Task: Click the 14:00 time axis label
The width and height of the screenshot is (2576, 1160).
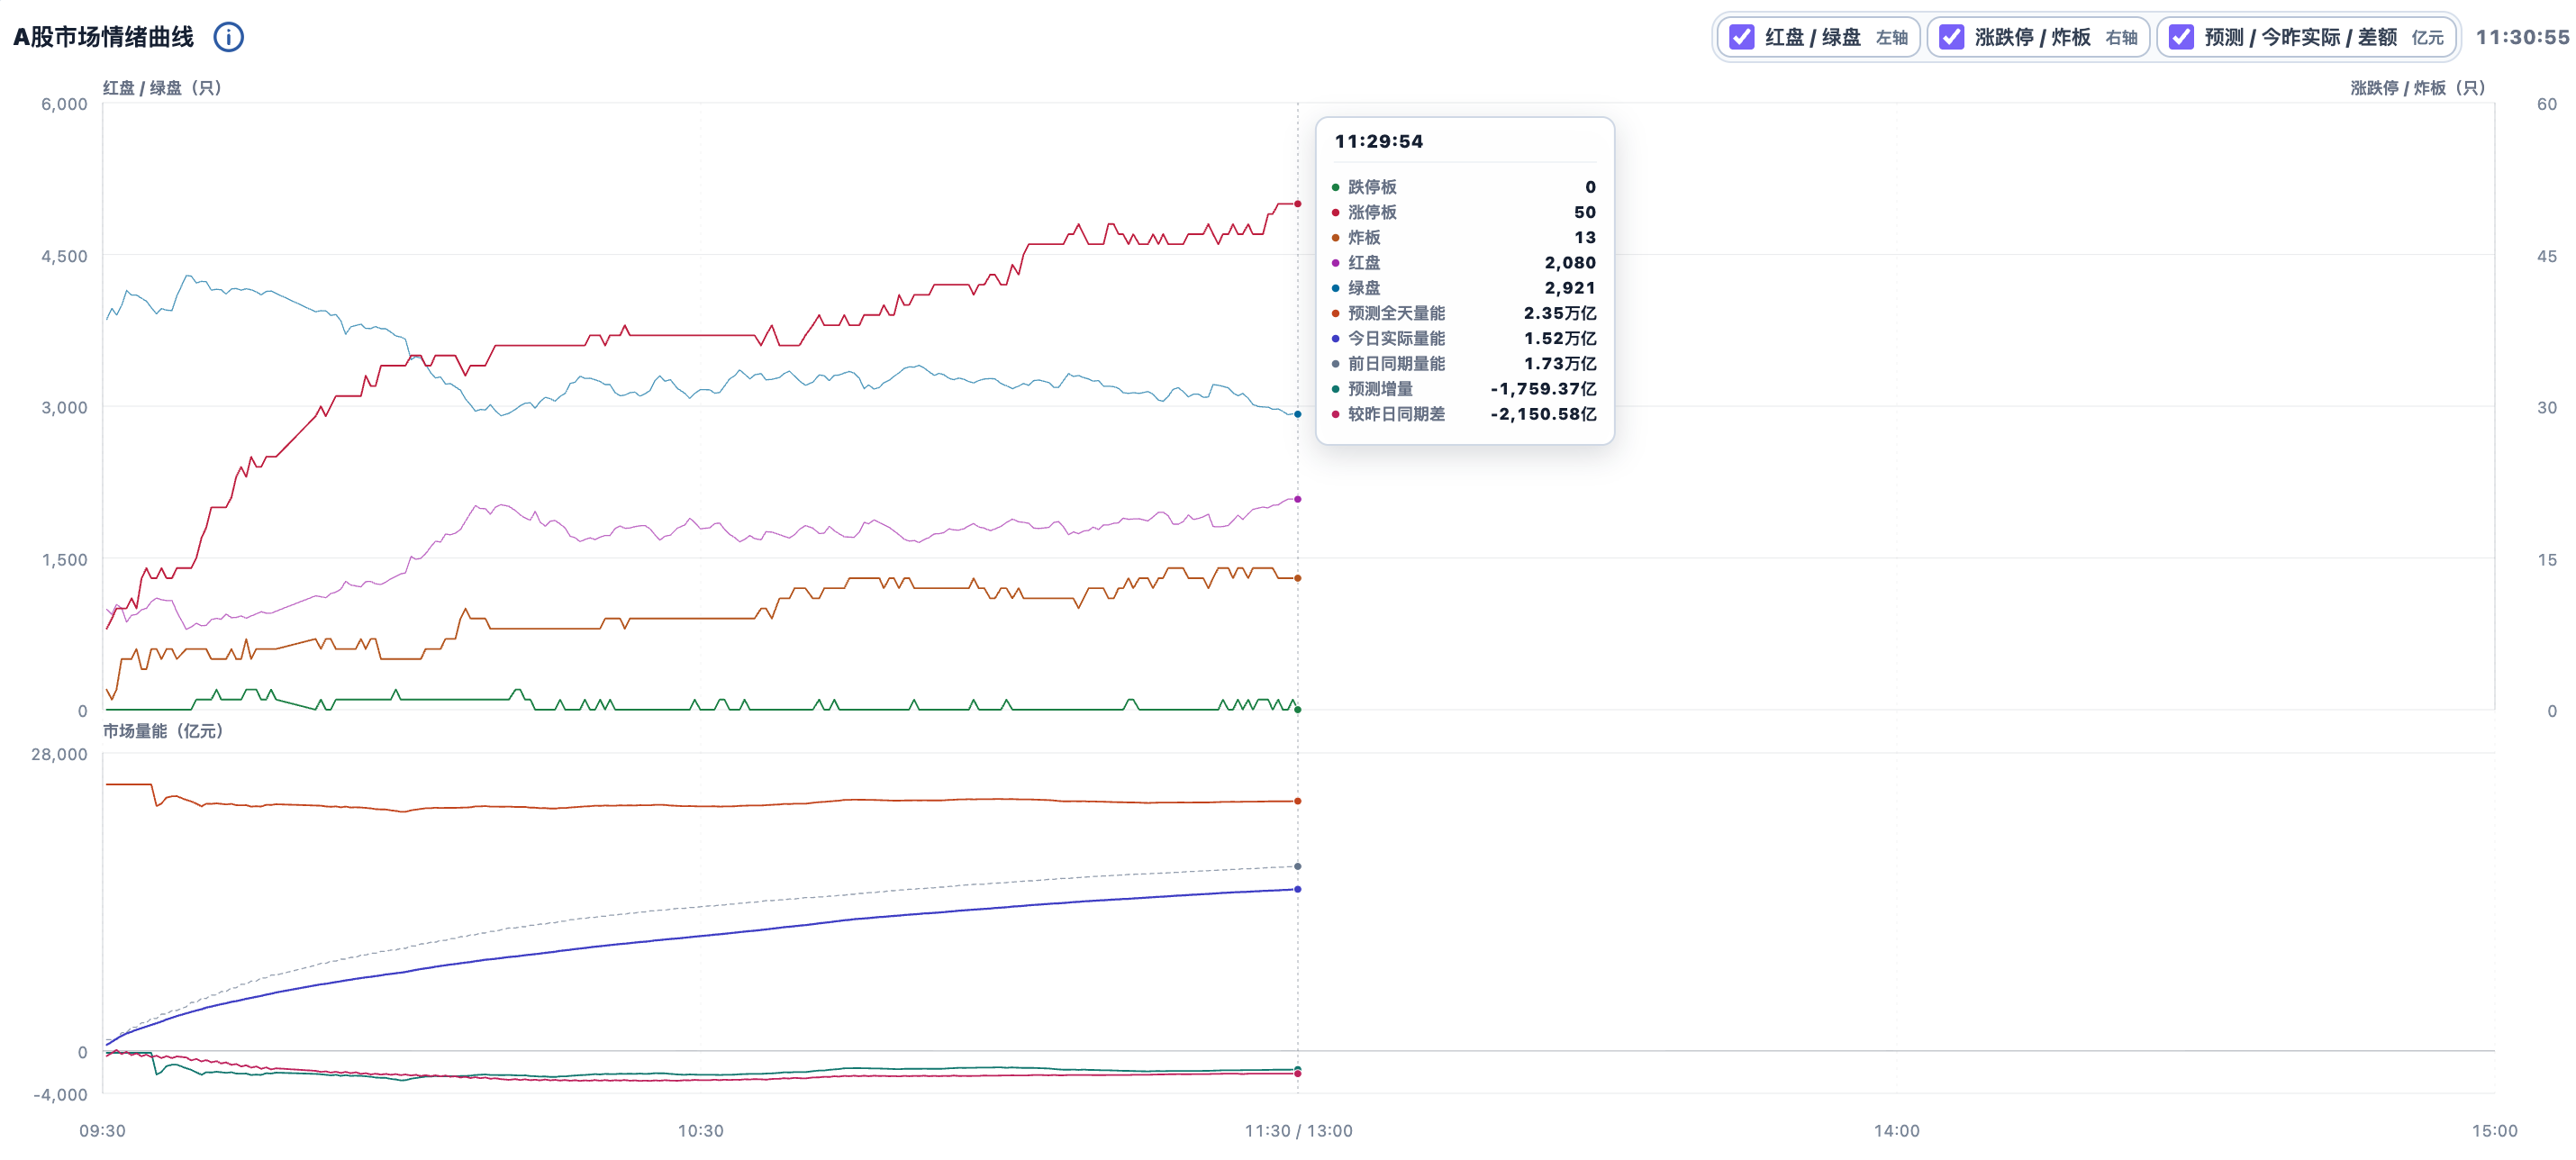Action: click(x=1896, y=1131)
